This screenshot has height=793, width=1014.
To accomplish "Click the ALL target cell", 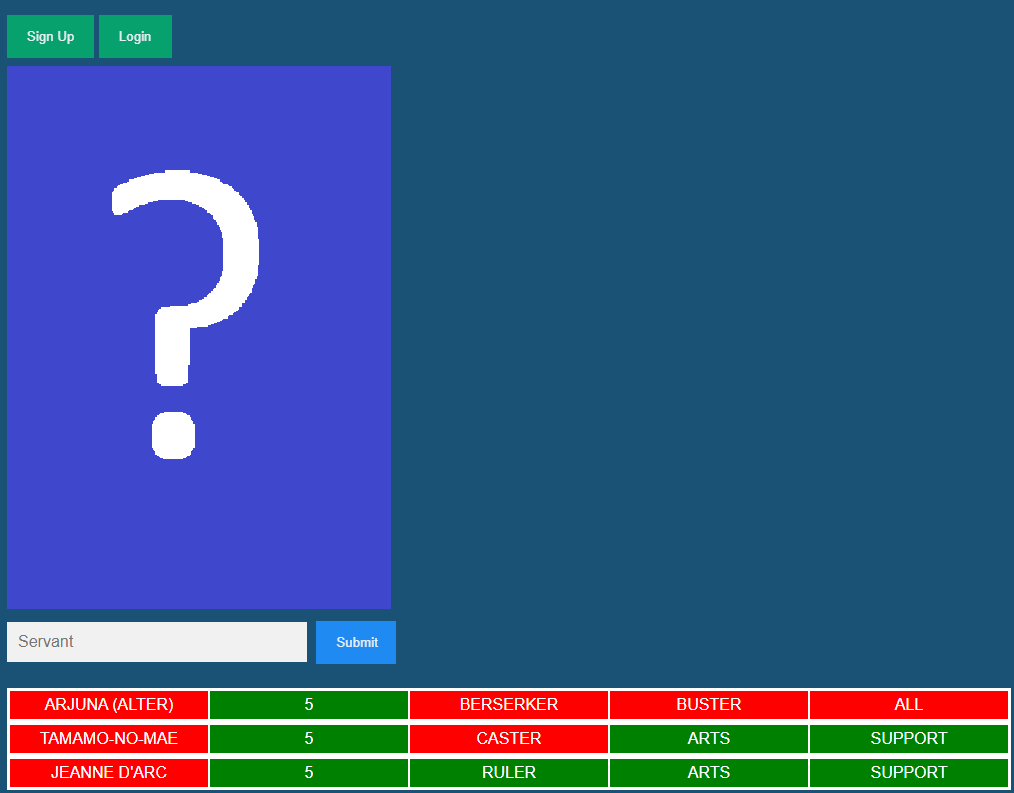I will pos(909,704).
